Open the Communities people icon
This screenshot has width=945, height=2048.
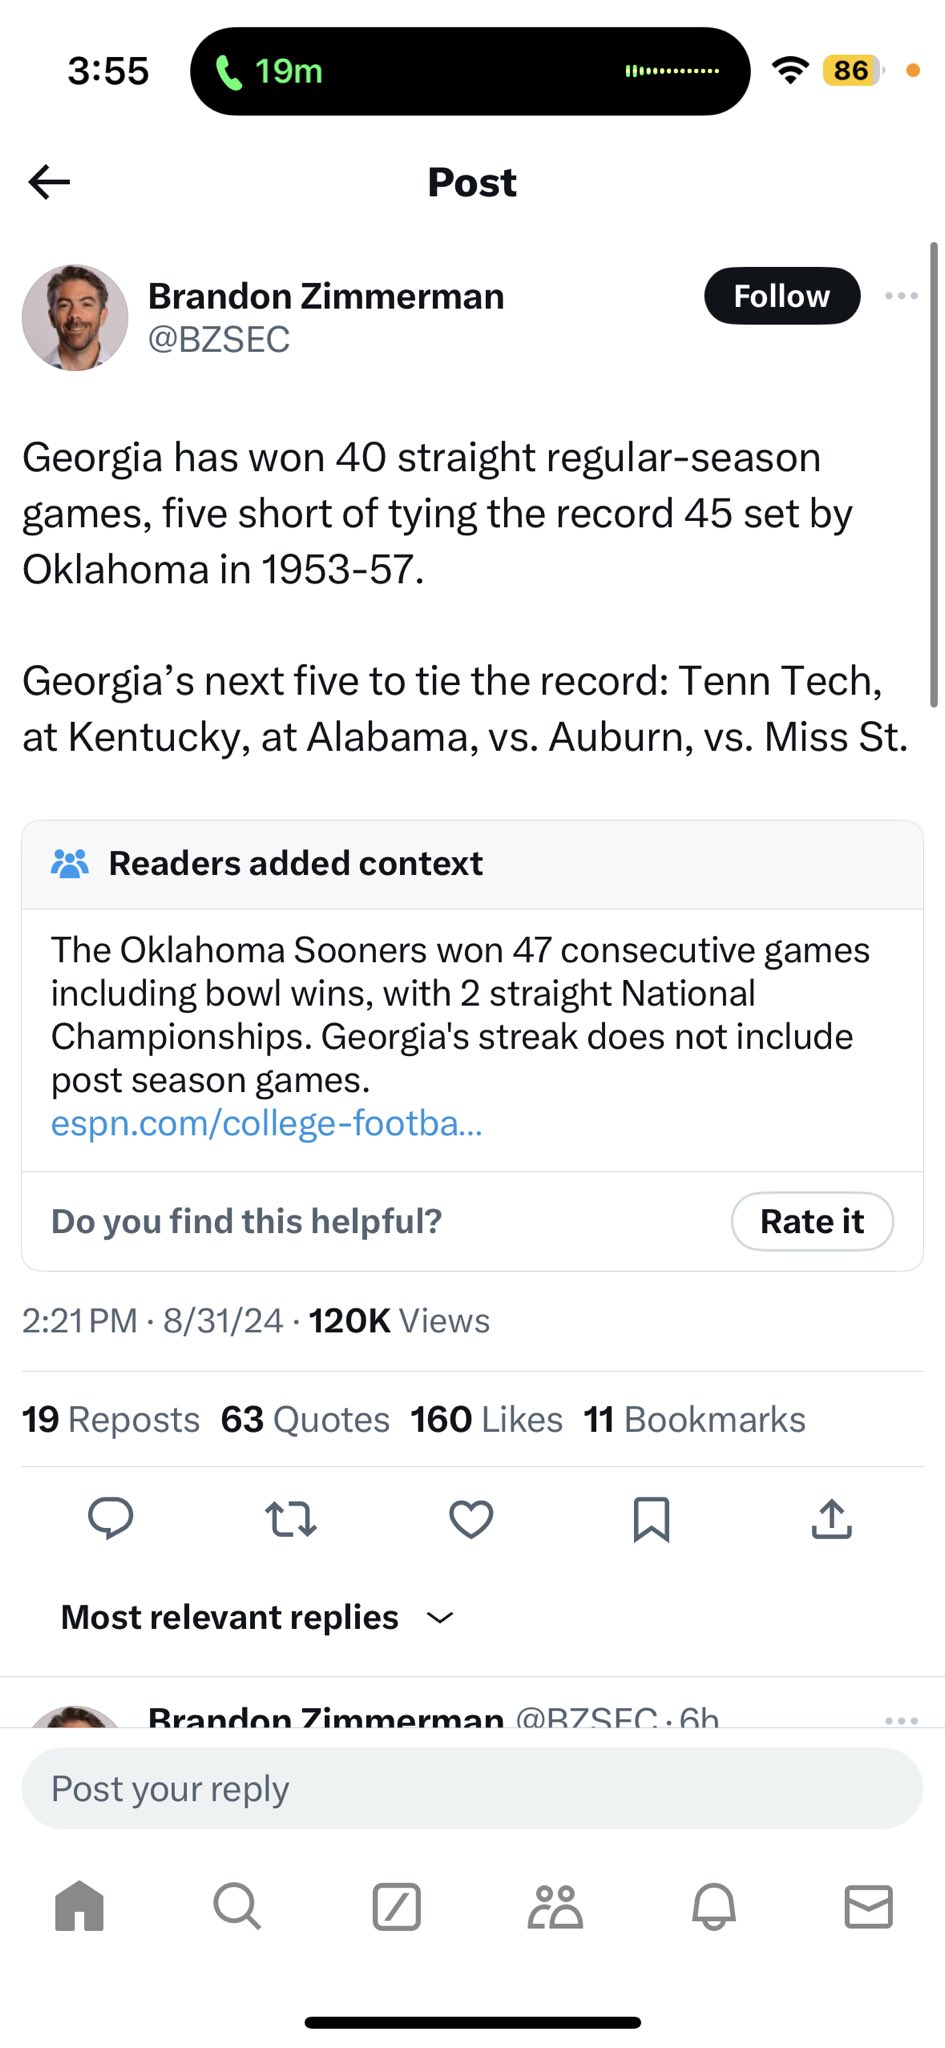(555, 1906)
